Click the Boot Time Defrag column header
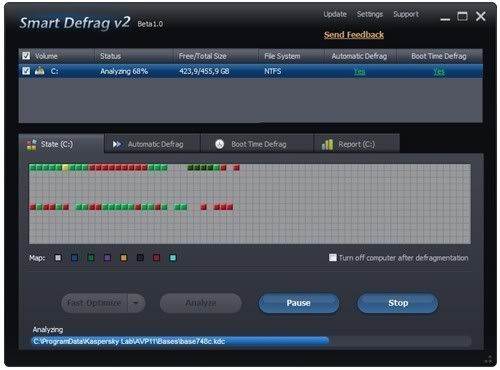Viewport: 500px width, 370px height. pos(440,56)
